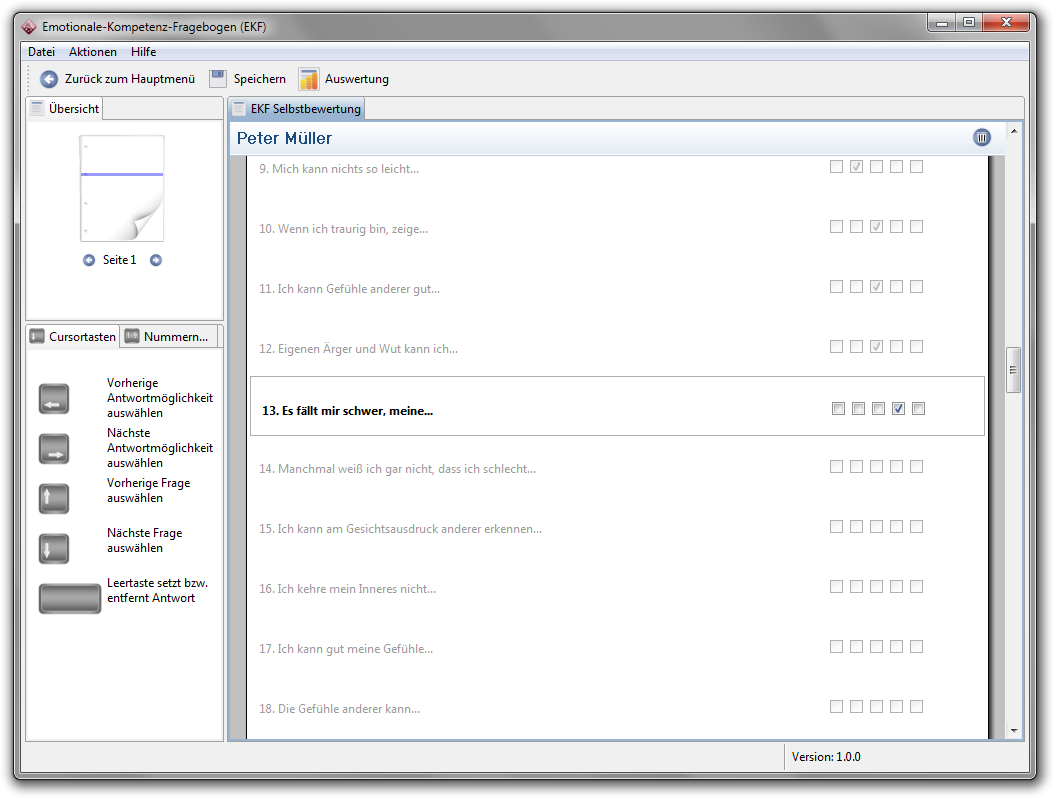Select question 9 Mich kann nichts so leicht
Viewport: 1055px width, 799px height.
pos(339,169)
